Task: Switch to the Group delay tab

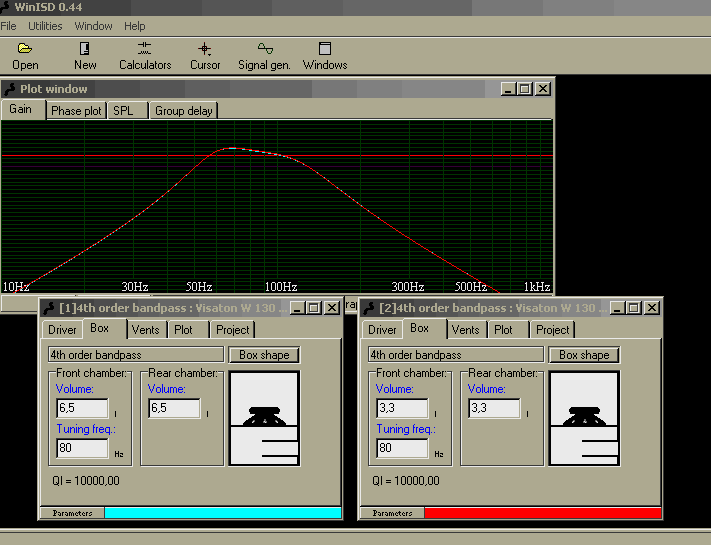Action: pos(183,111)
